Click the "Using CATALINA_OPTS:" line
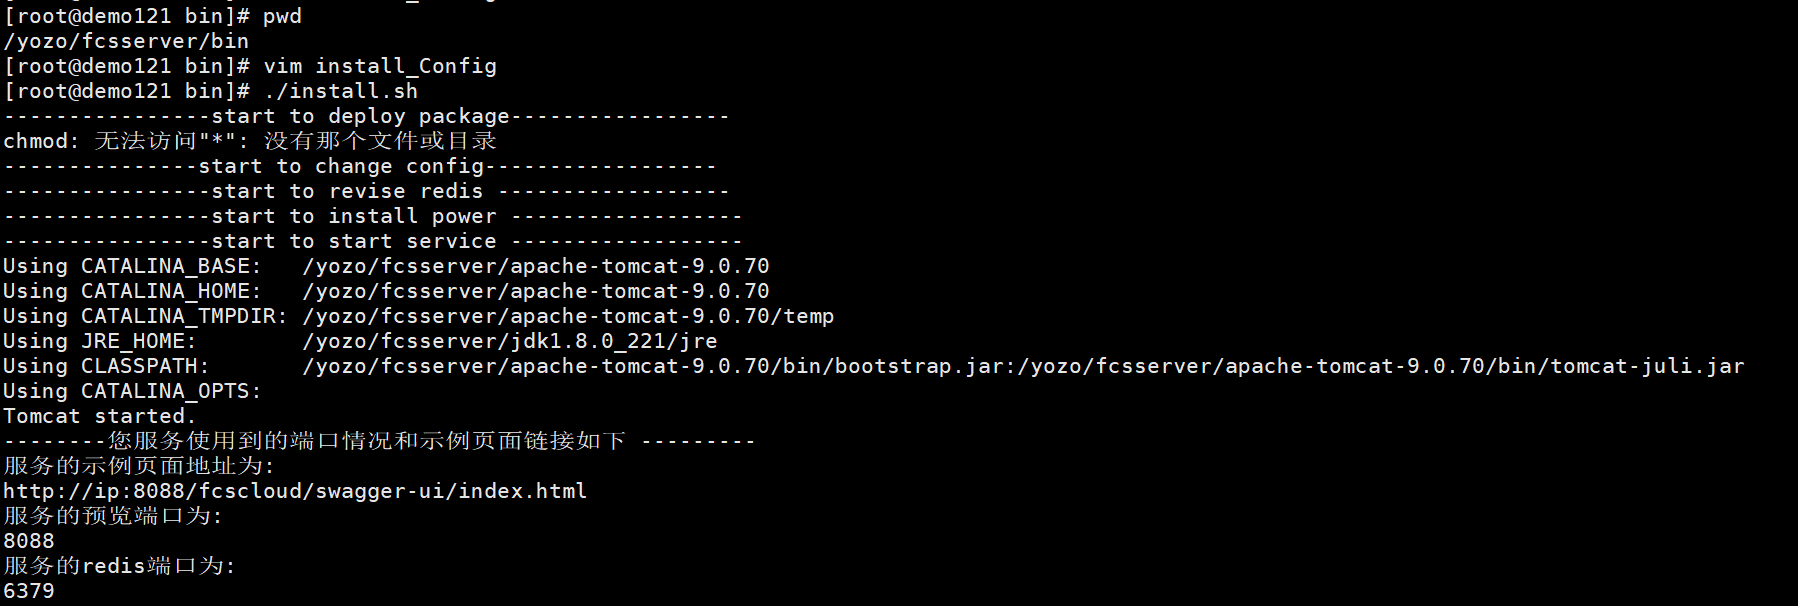 pyautogui.click(x=132, y=391)
